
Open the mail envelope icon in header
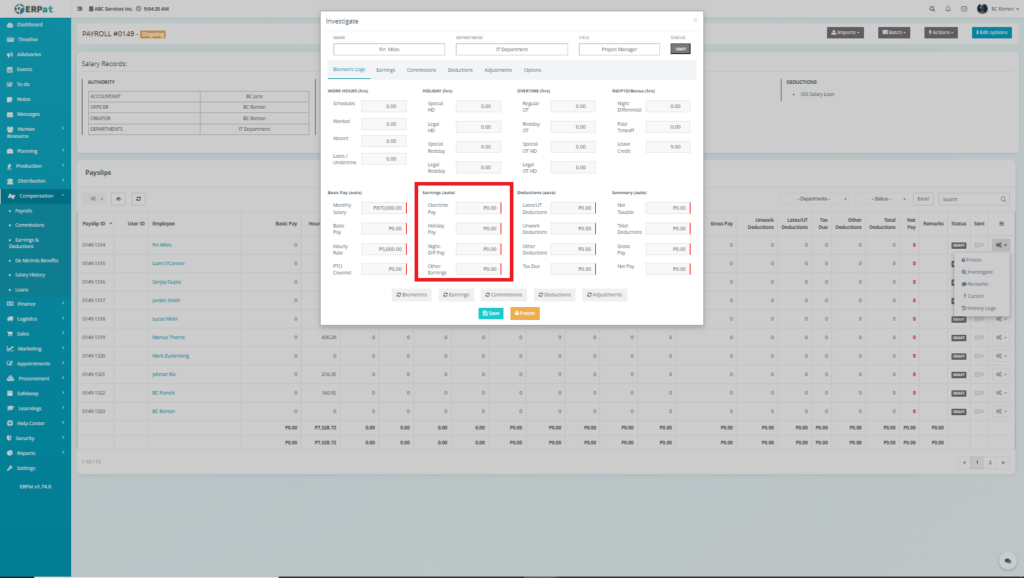965,8
